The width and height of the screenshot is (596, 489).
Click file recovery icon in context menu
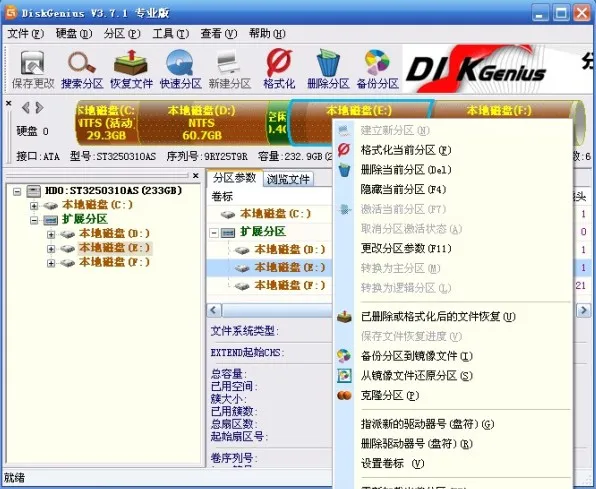tap(344, 316)
